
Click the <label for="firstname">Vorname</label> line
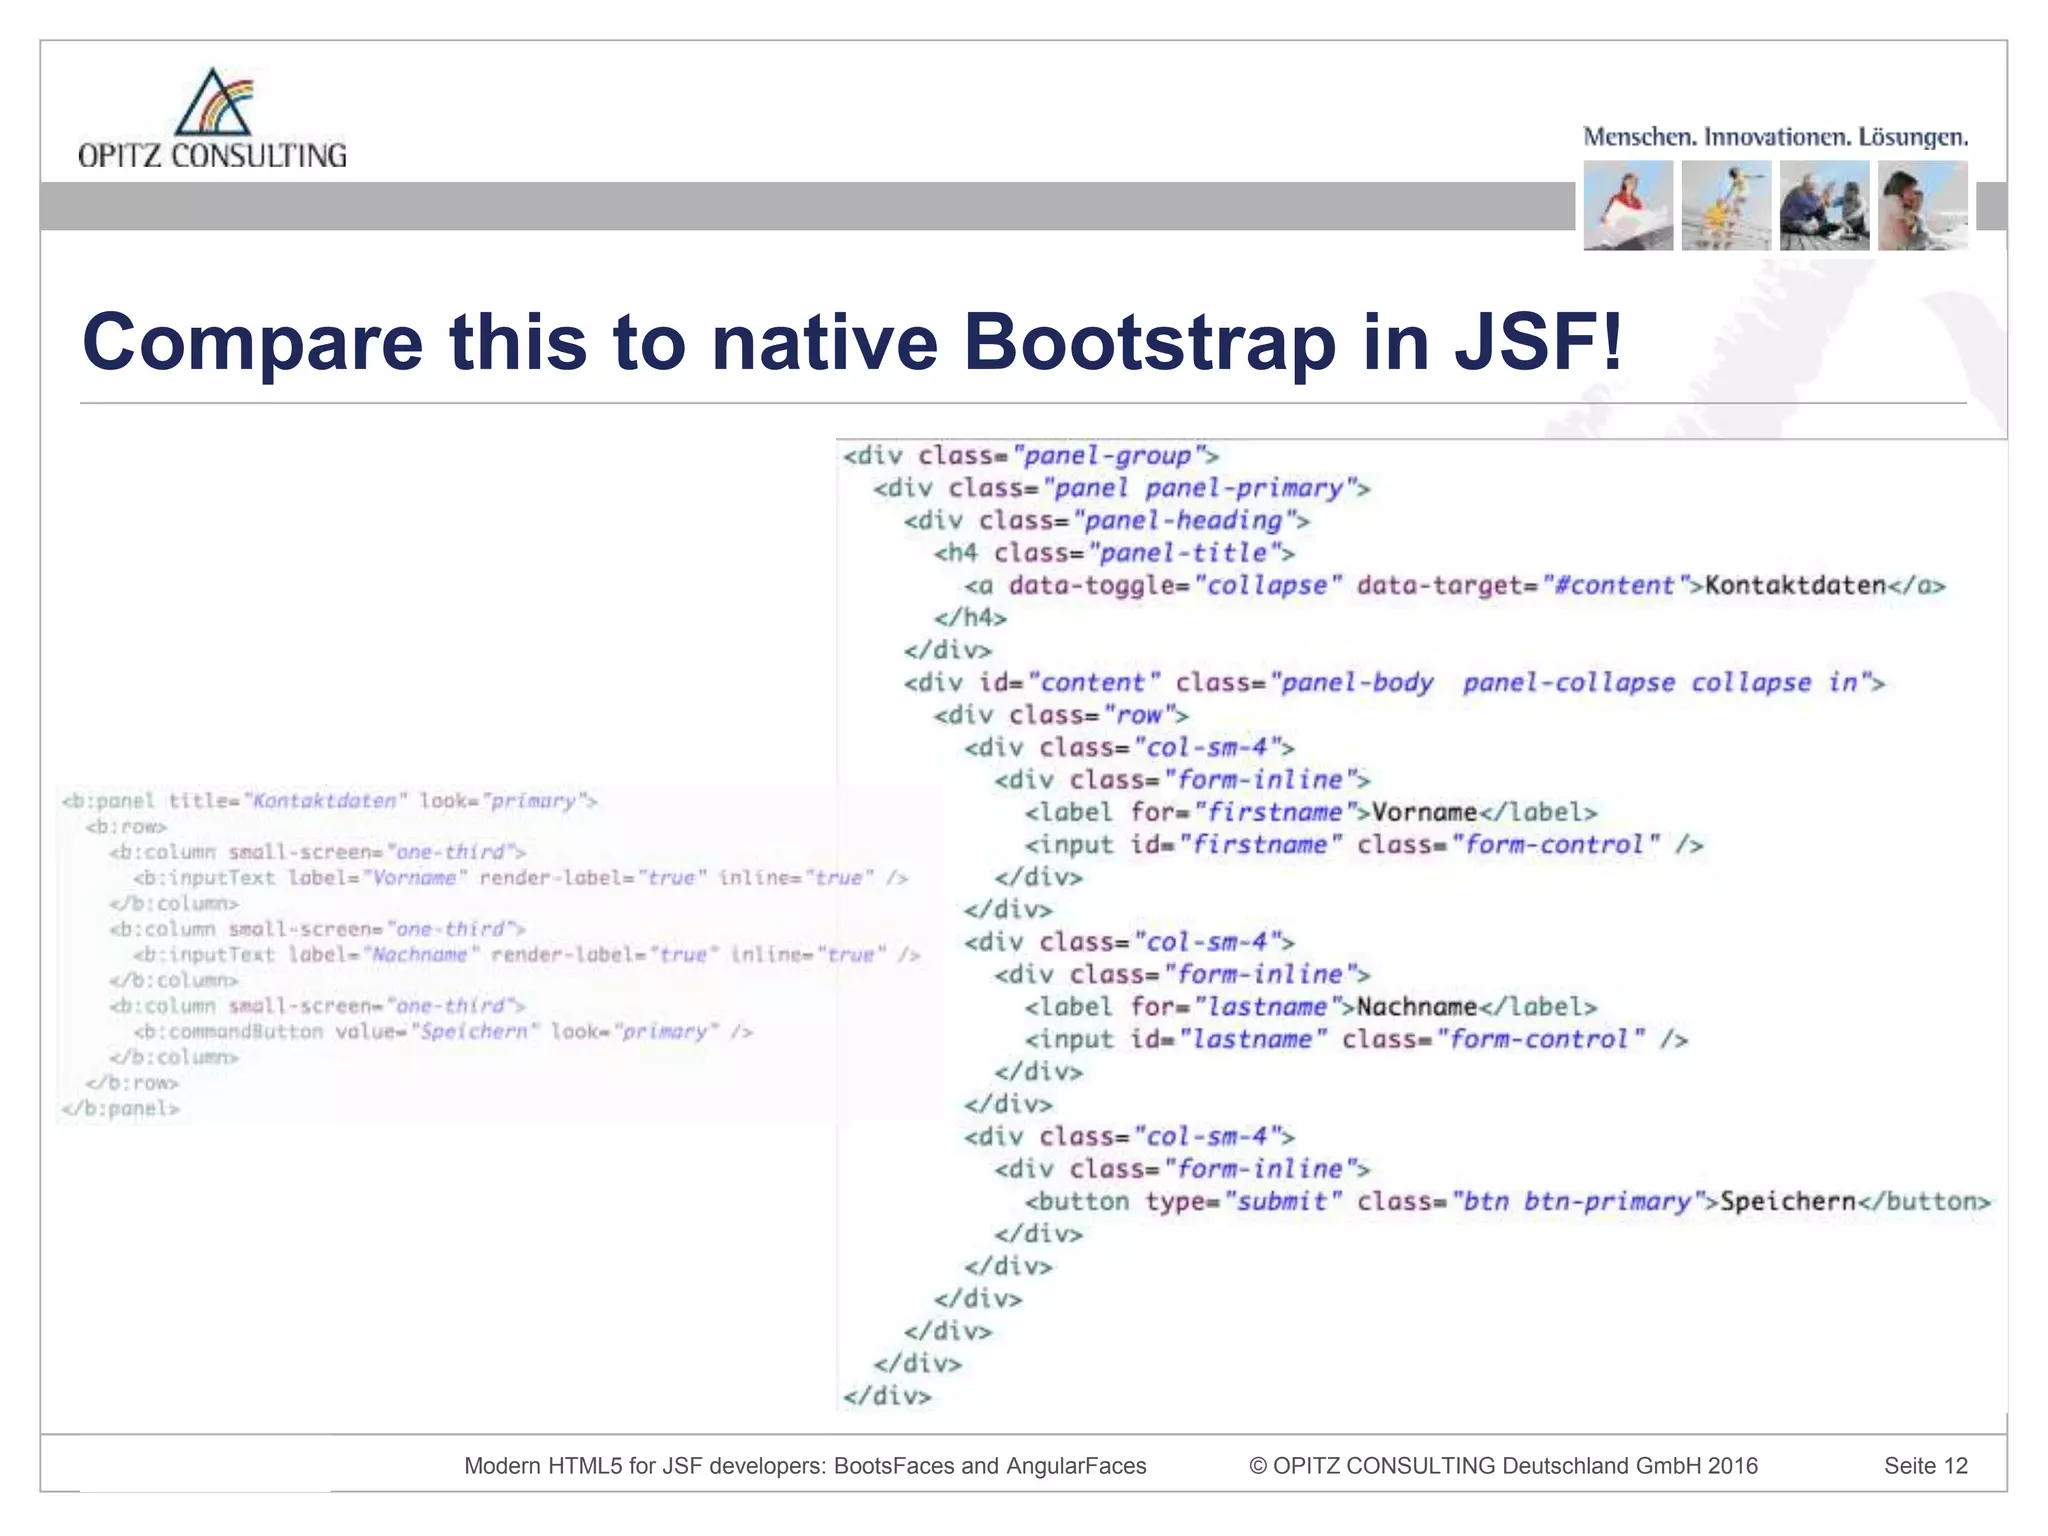pyautogui.click(x=1311, y=812)
